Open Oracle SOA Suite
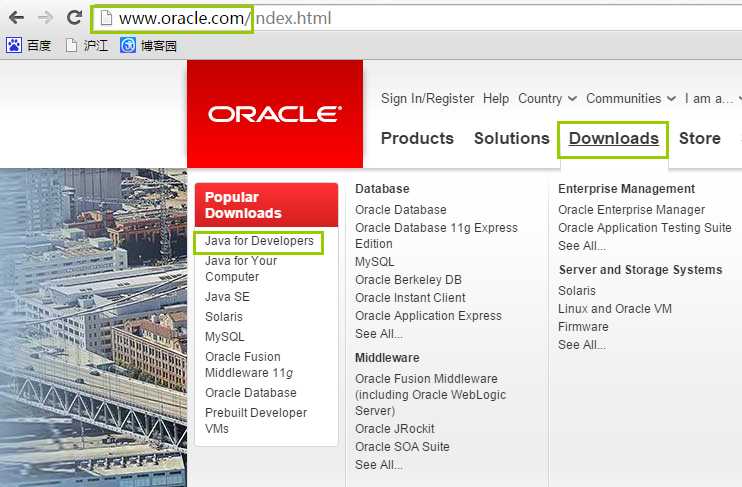 click(402, 447)
